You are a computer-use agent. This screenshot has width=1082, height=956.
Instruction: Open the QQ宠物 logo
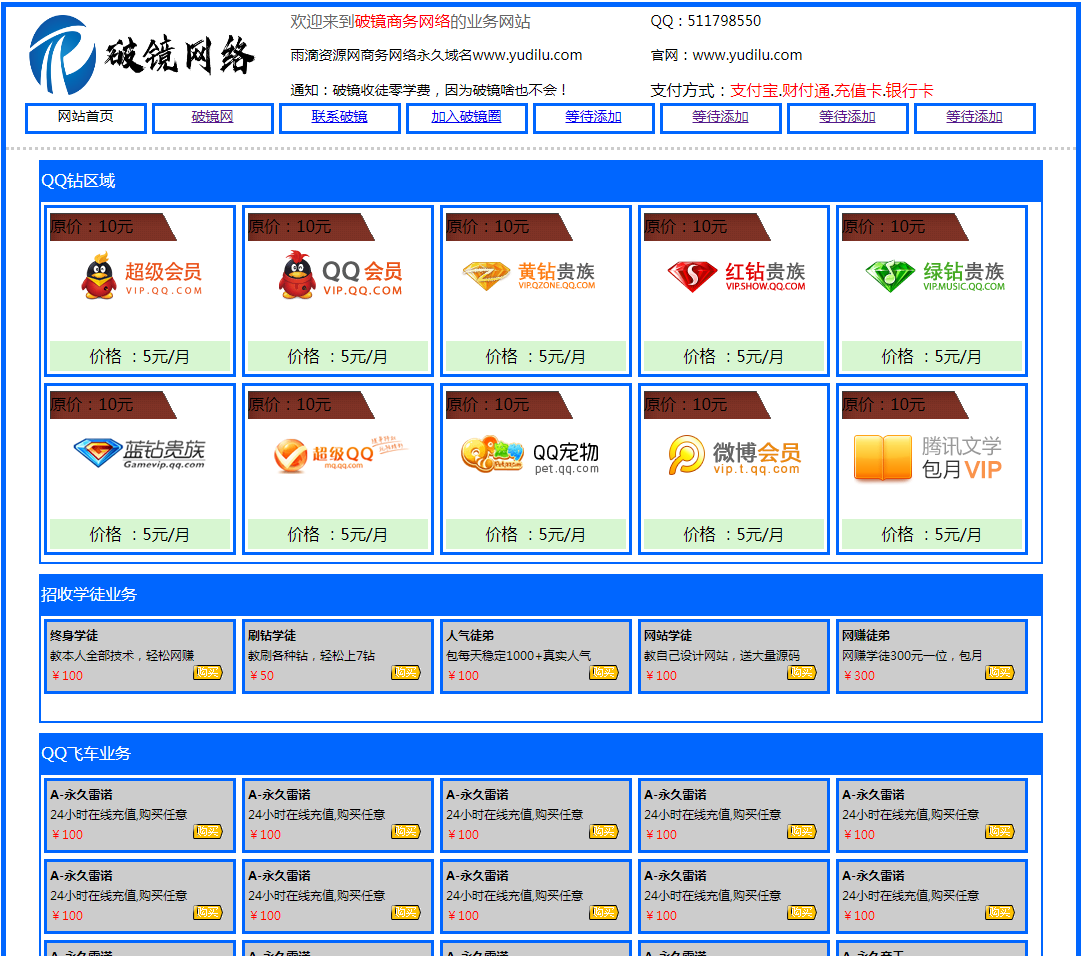coord(530,454)
